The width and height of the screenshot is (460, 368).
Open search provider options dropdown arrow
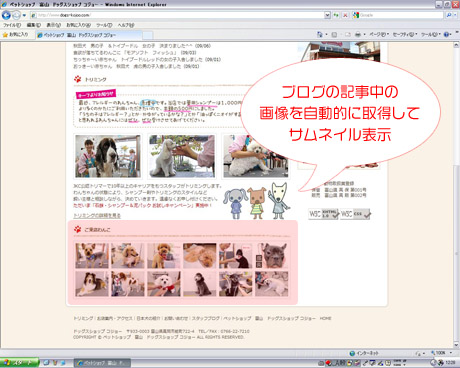456,15
